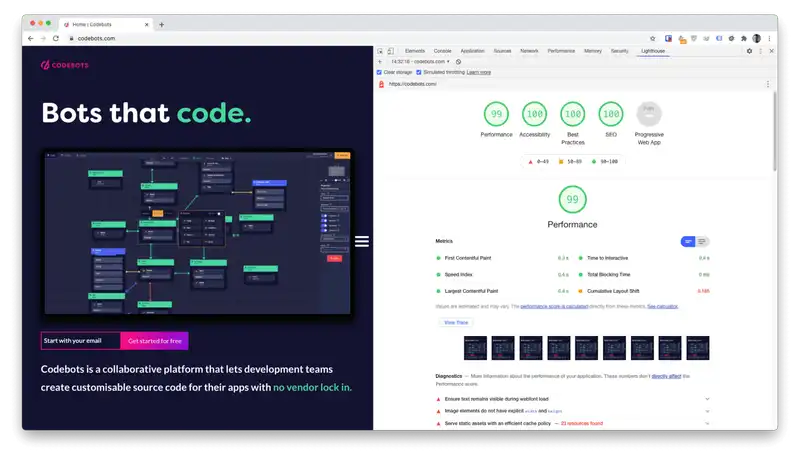Expand 'Serve static assets with efficient cache policy'
Image resolution: width=800 pixels, height=459 pixels.
pyautogui.click(x=707, y=424)
